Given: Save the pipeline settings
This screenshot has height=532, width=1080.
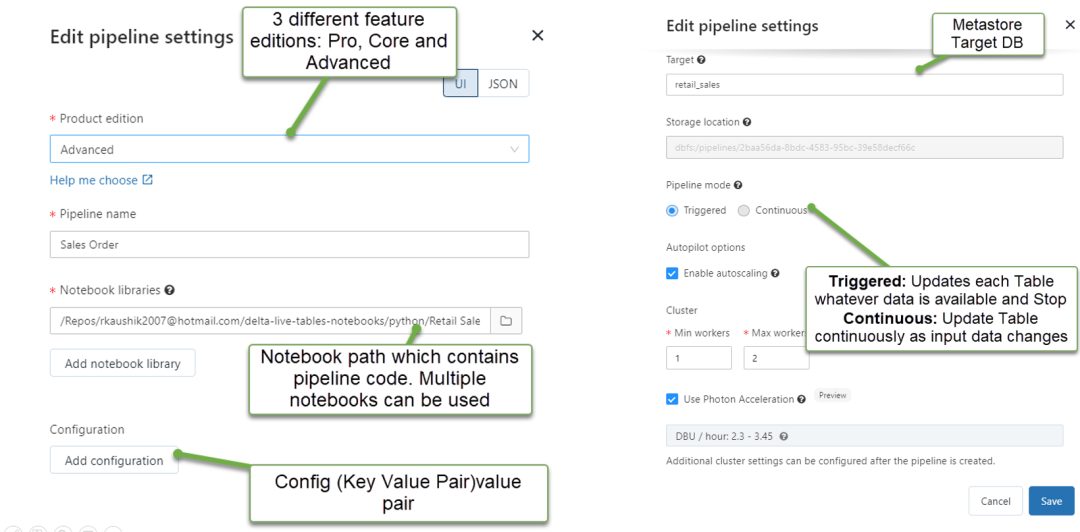Looking at the screenshot, I should [1051, 501].
